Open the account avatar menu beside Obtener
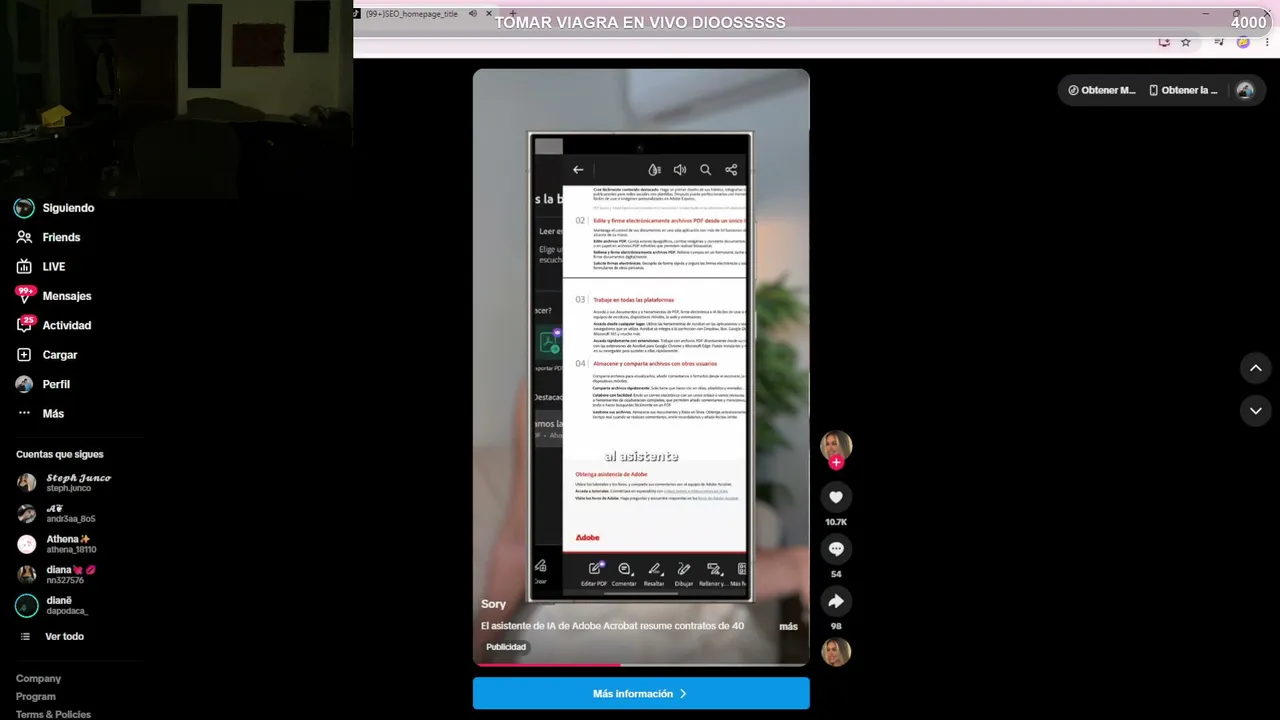The image size is (1280, 720). coord(1245,90)
